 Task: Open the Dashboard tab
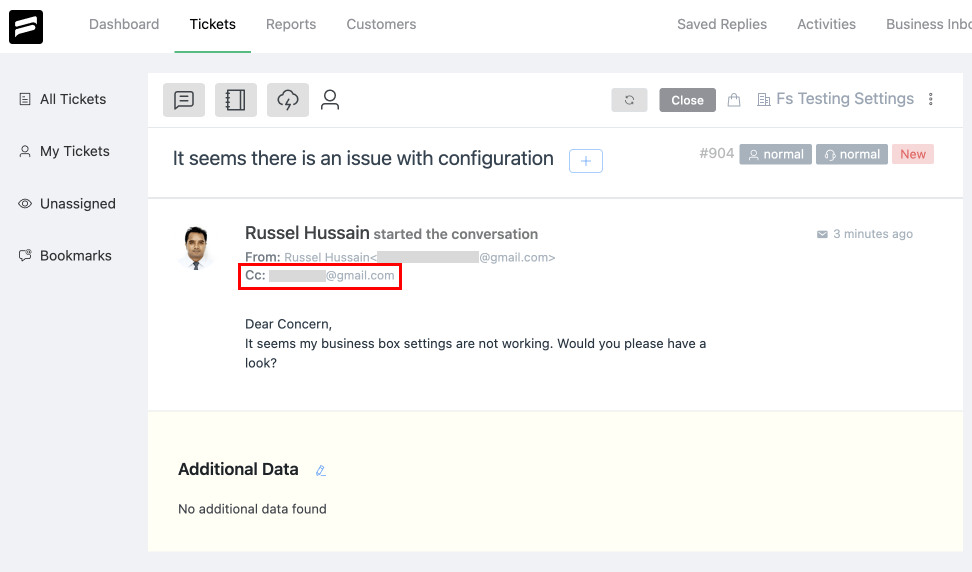pos(124,24)
